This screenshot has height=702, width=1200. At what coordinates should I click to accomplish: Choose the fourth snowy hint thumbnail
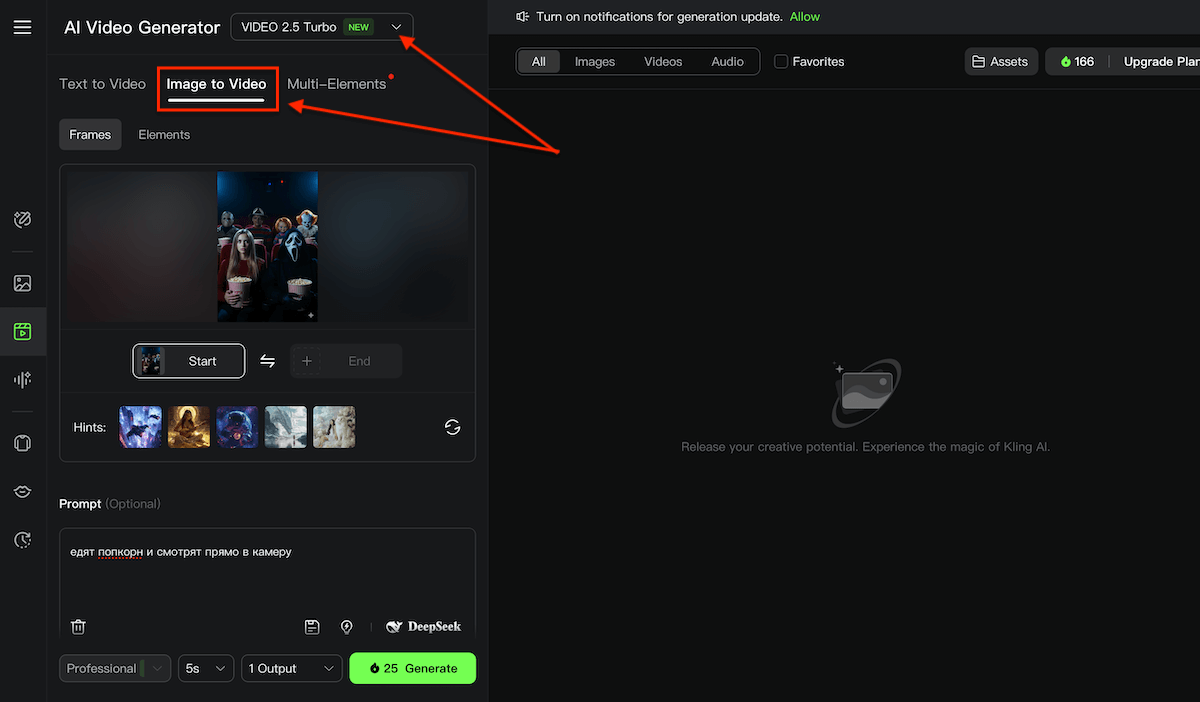click(286, 427)
